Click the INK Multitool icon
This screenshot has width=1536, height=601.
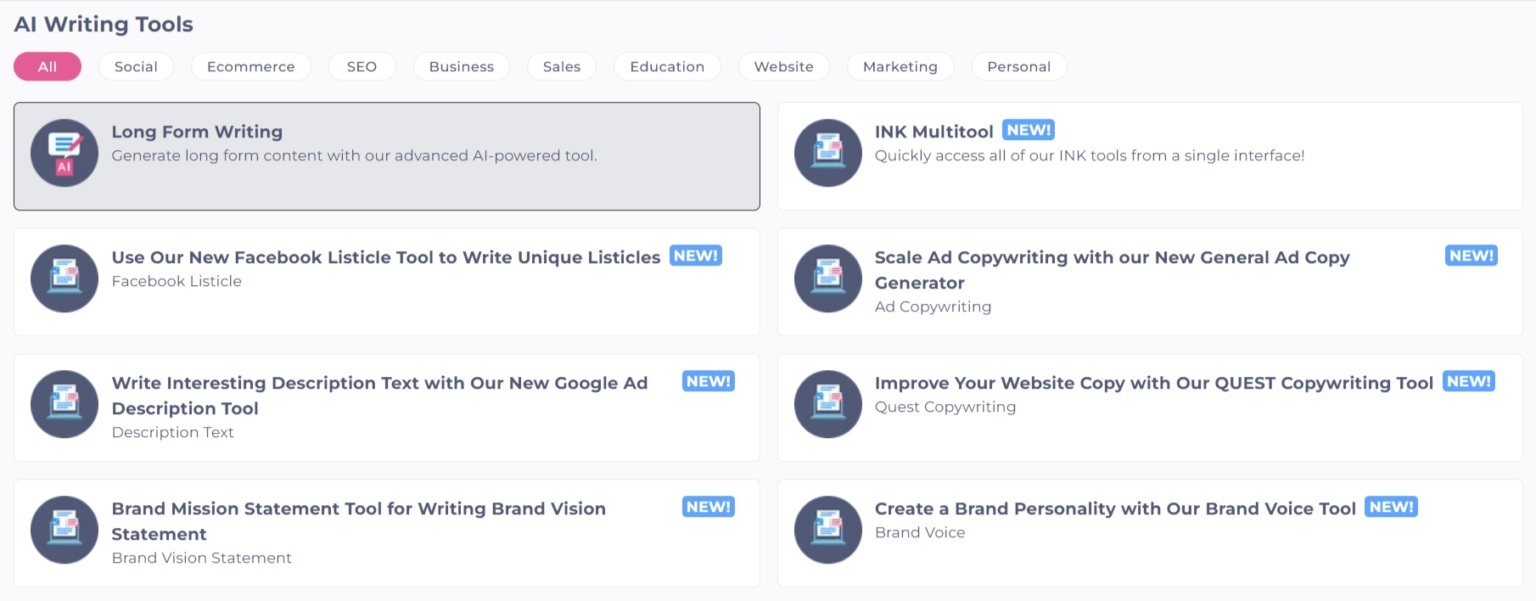click(x=828, y=153)
